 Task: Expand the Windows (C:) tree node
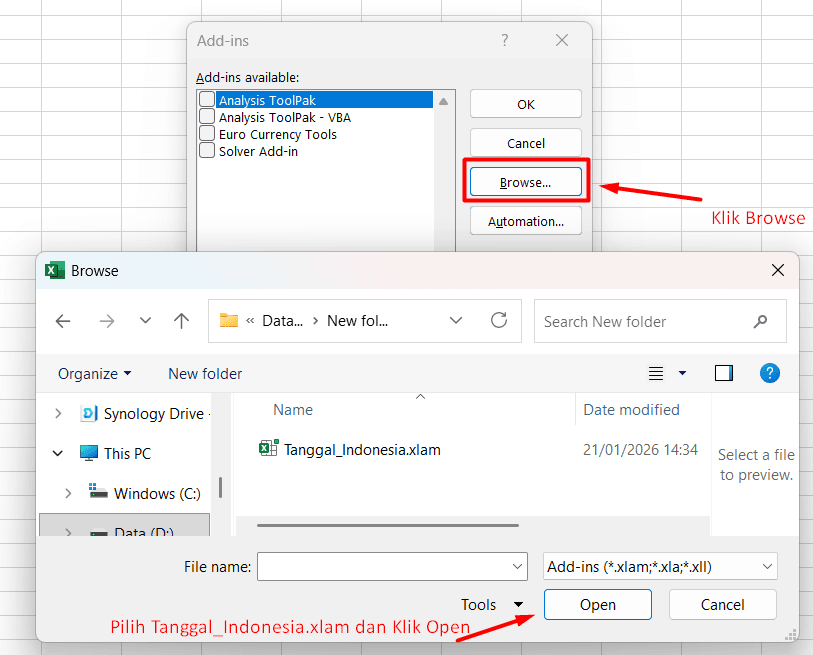click(x=68, y=493)
